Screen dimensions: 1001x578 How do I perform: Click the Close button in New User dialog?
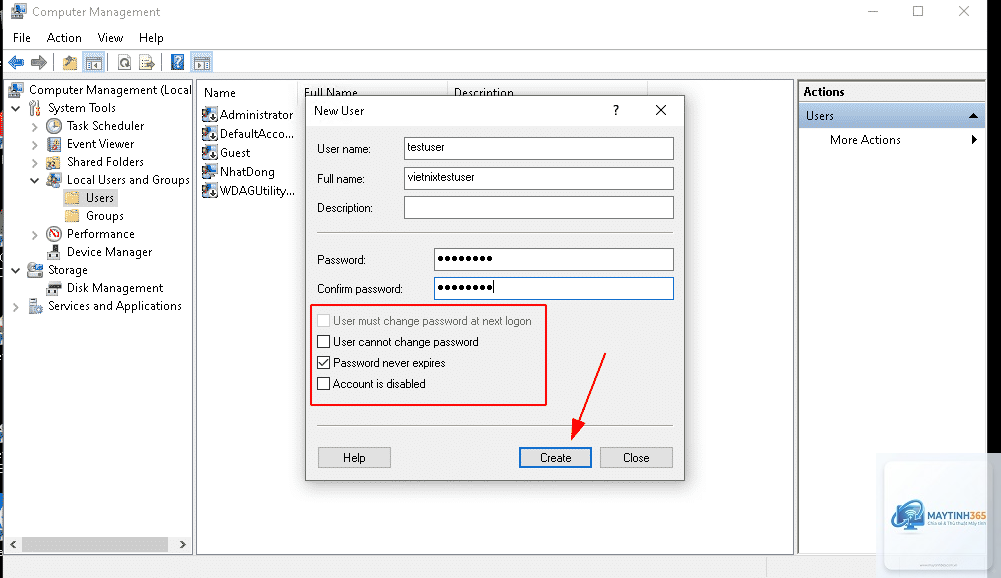pos(636,457)
